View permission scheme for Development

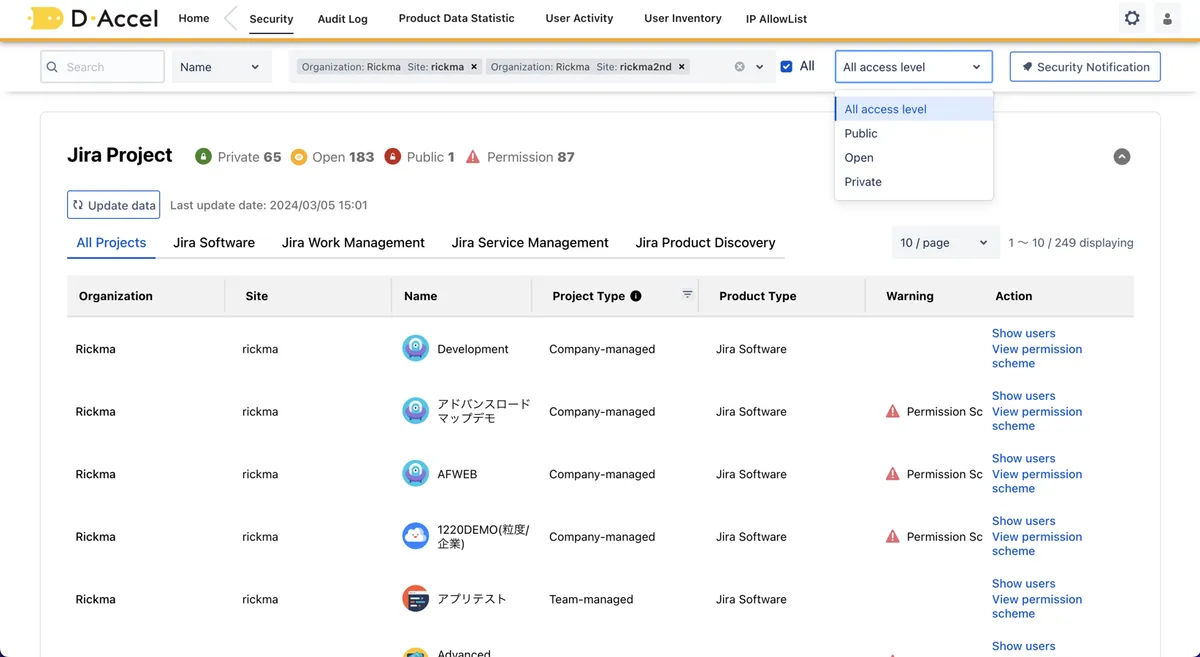coord(1037,356)
